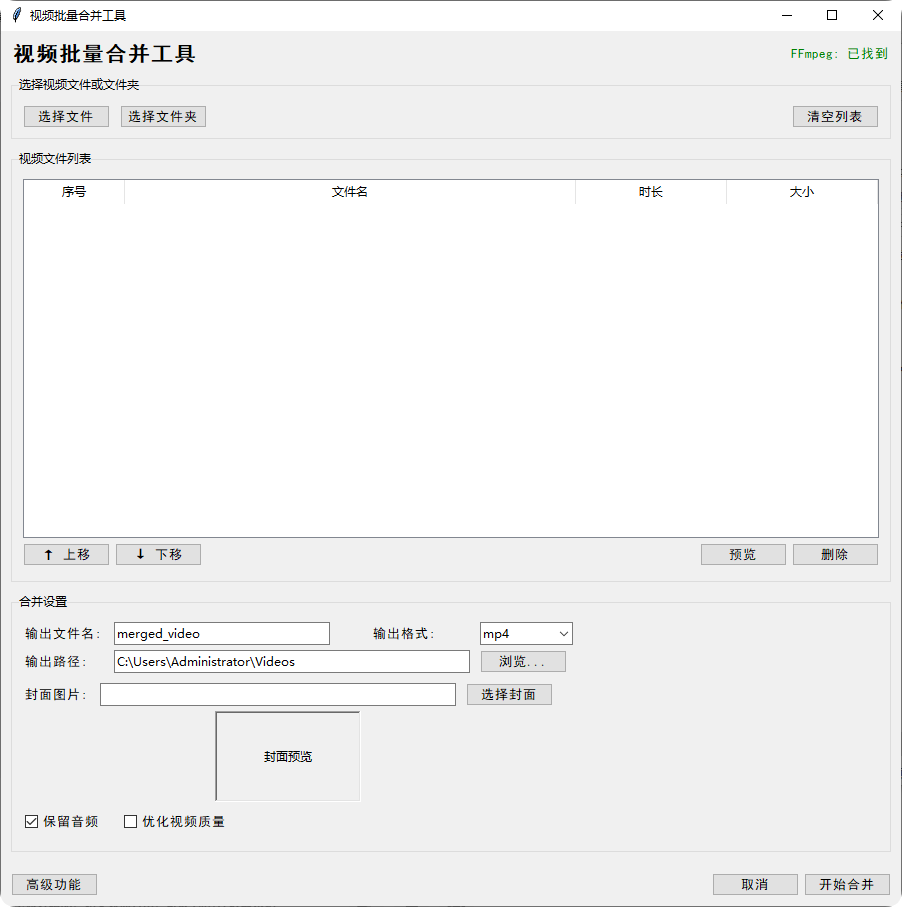
Task: Click the 选择文件 button
Action: (66, 116)
